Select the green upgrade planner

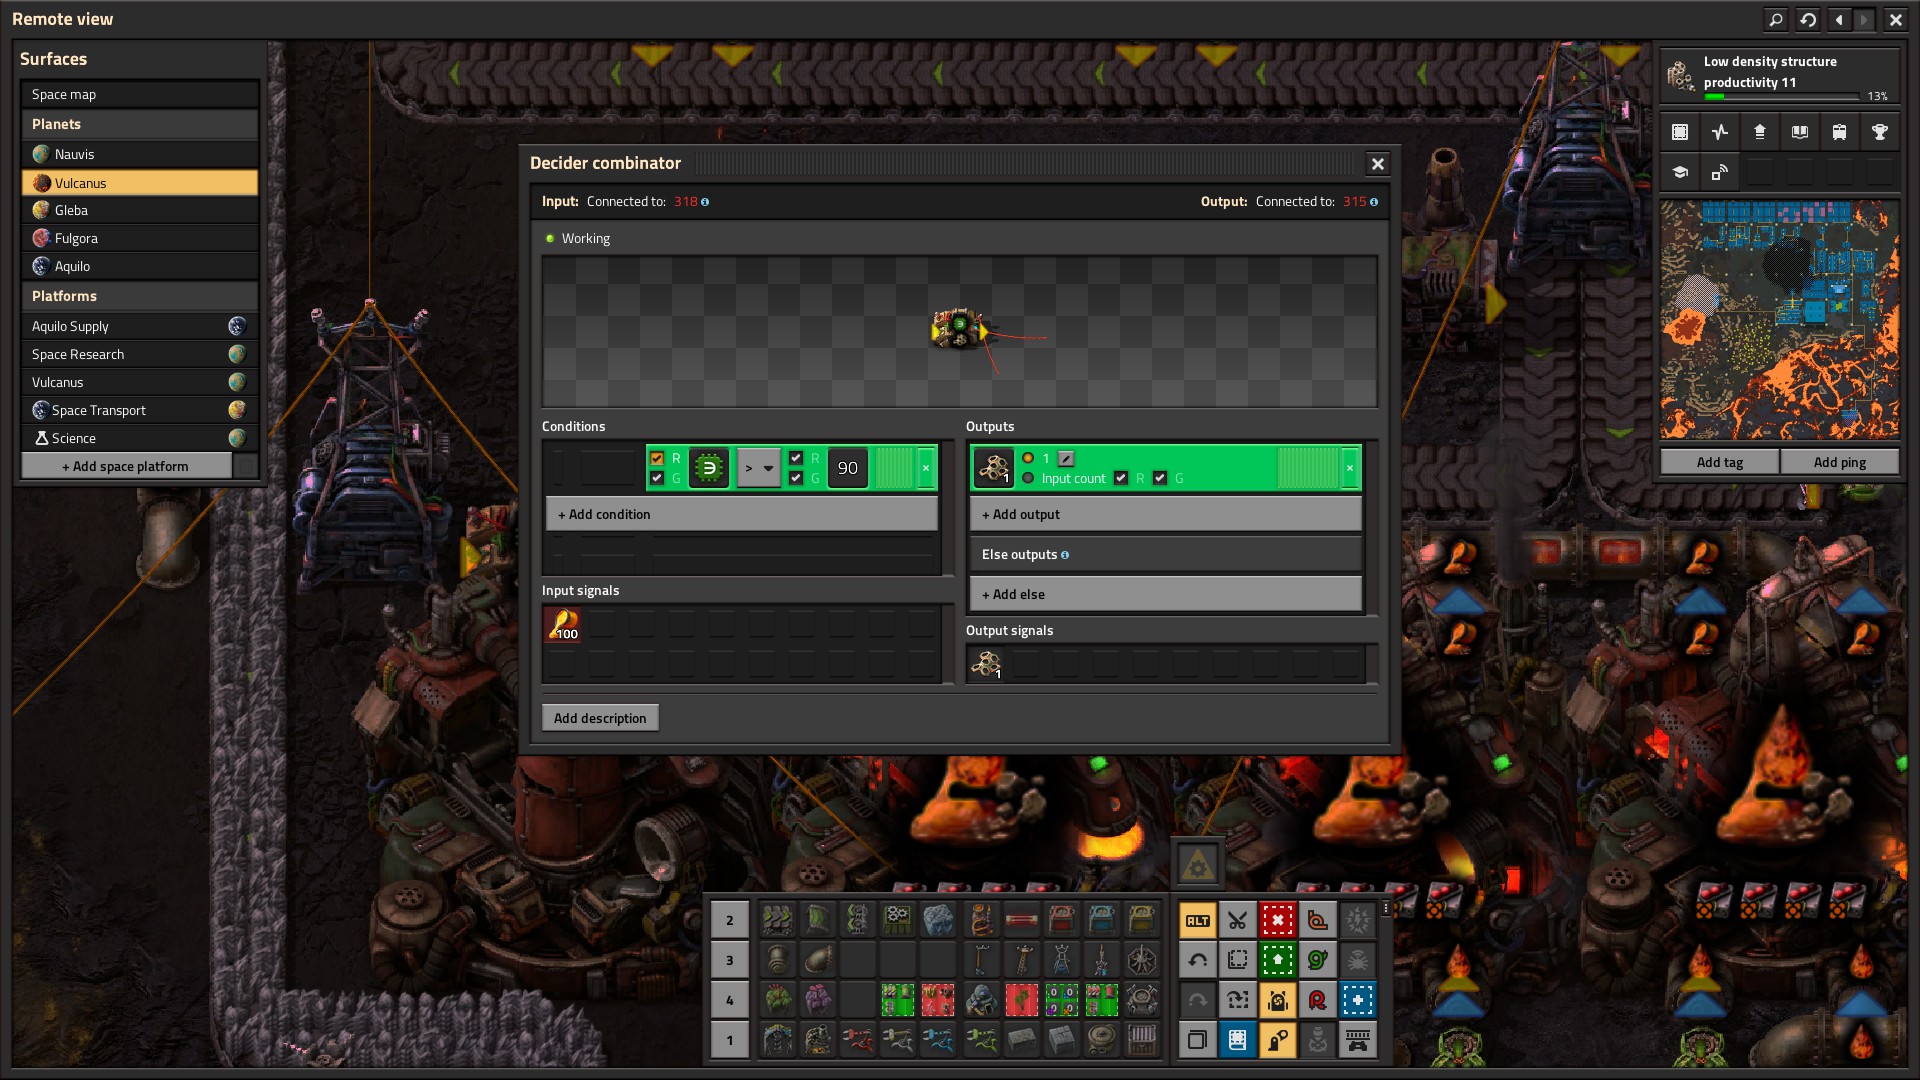1277,960
